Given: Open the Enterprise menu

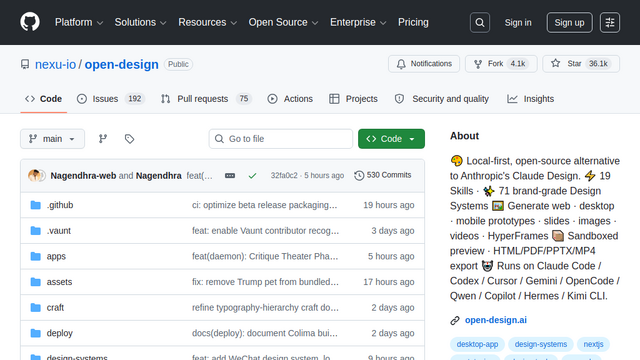Looking at the screenshot, I should [x=358, y=22].
